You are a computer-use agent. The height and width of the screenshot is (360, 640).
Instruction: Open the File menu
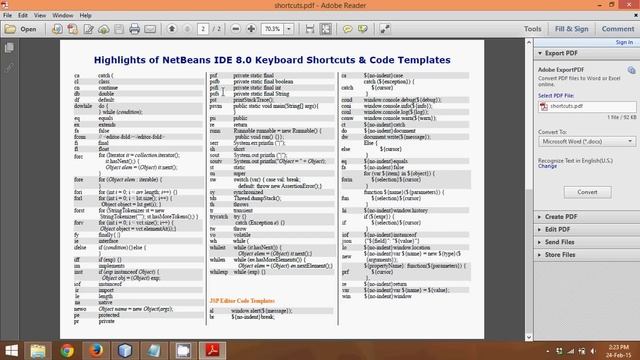pos(7,16)
